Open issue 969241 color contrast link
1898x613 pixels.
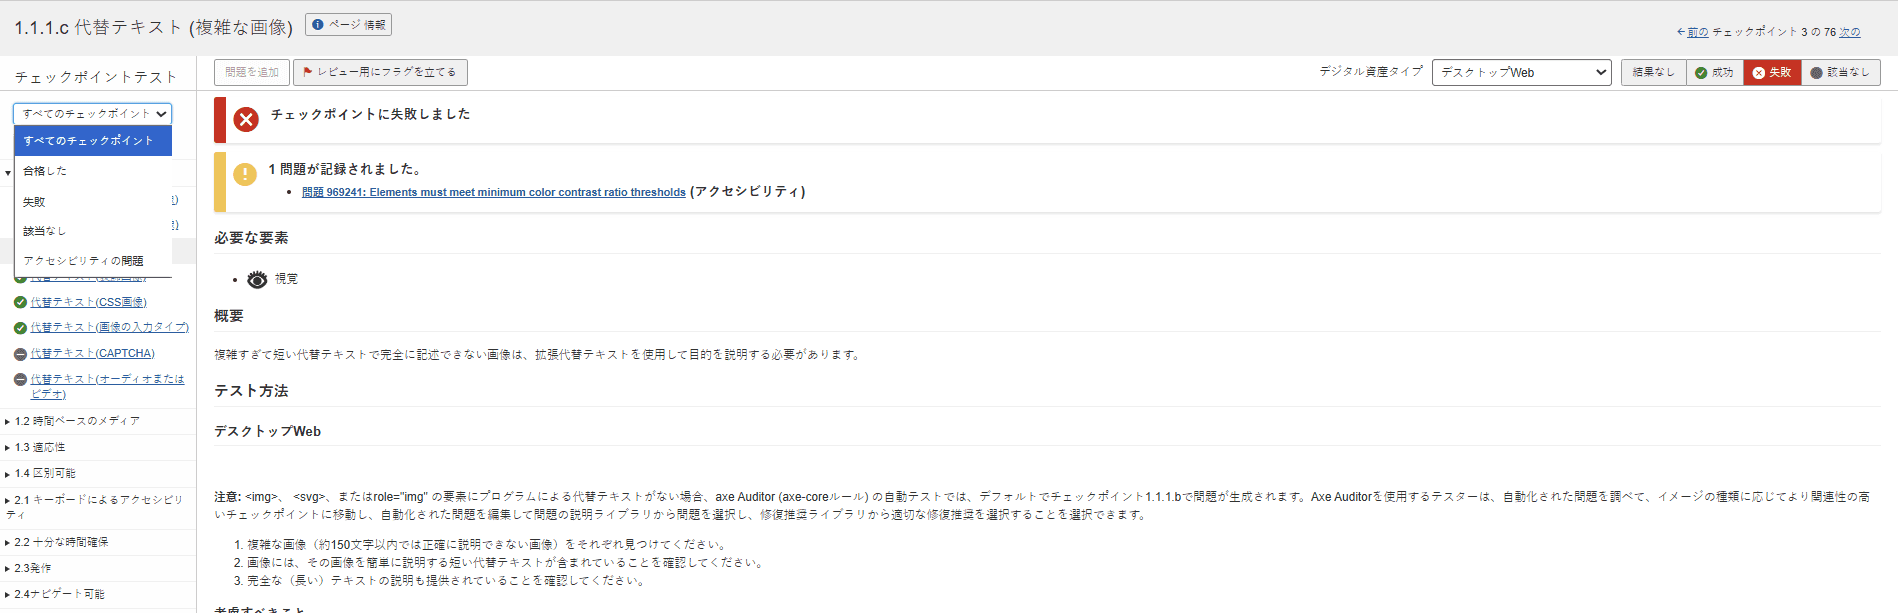(494, 193)
